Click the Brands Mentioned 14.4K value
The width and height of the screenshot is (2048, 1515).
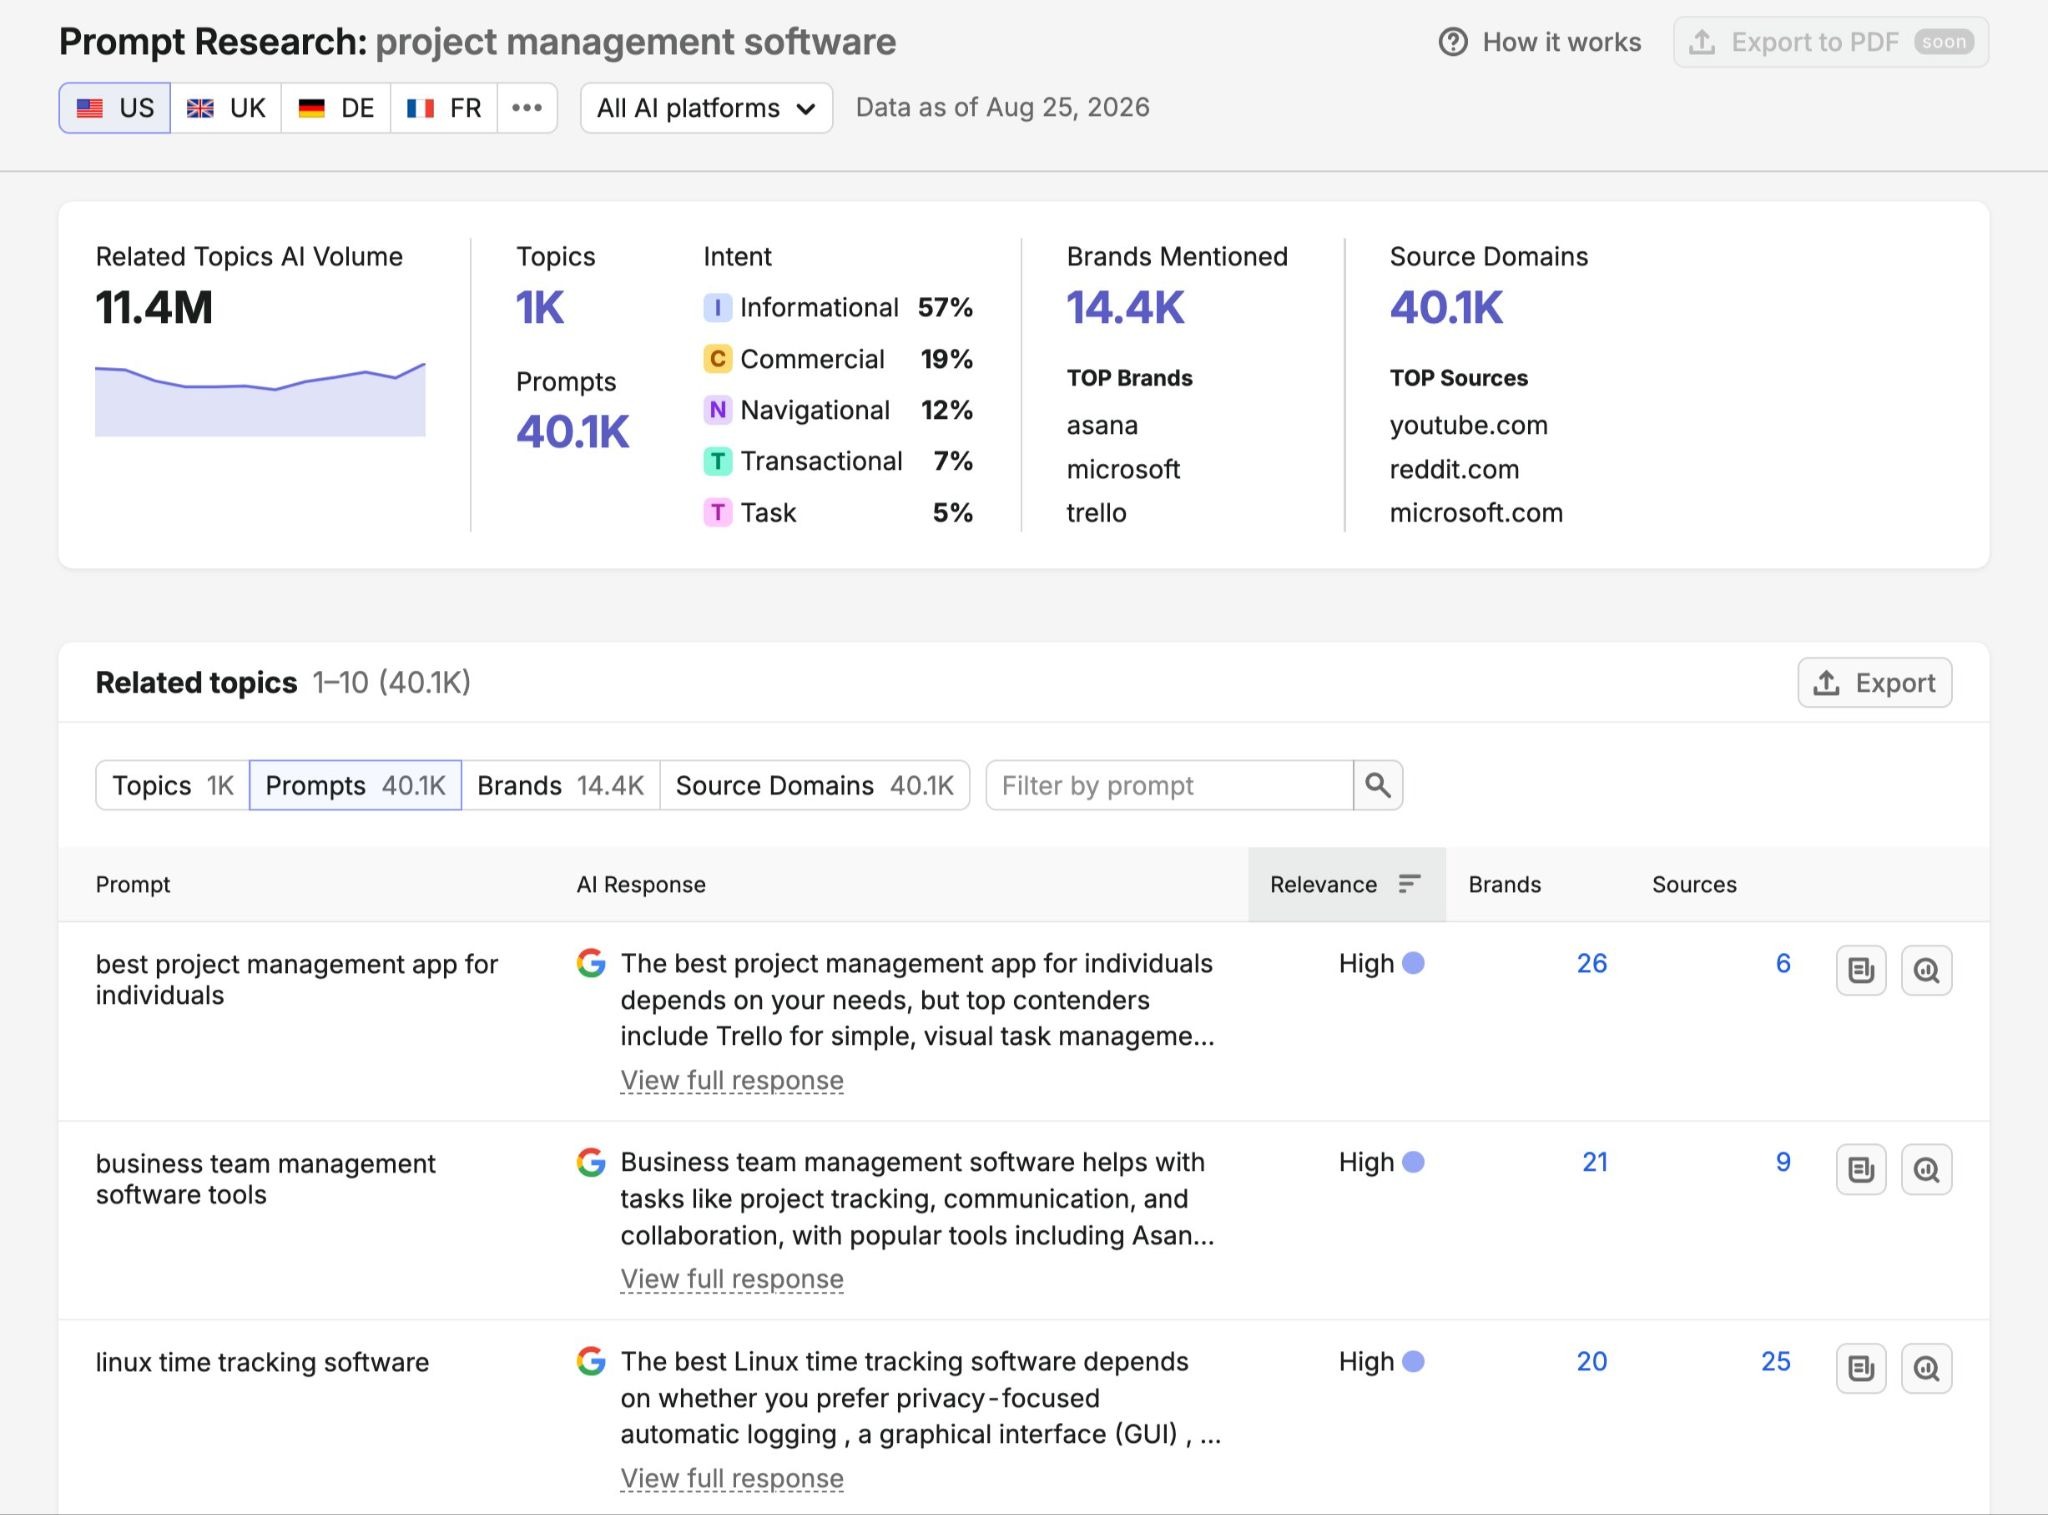1125,308
